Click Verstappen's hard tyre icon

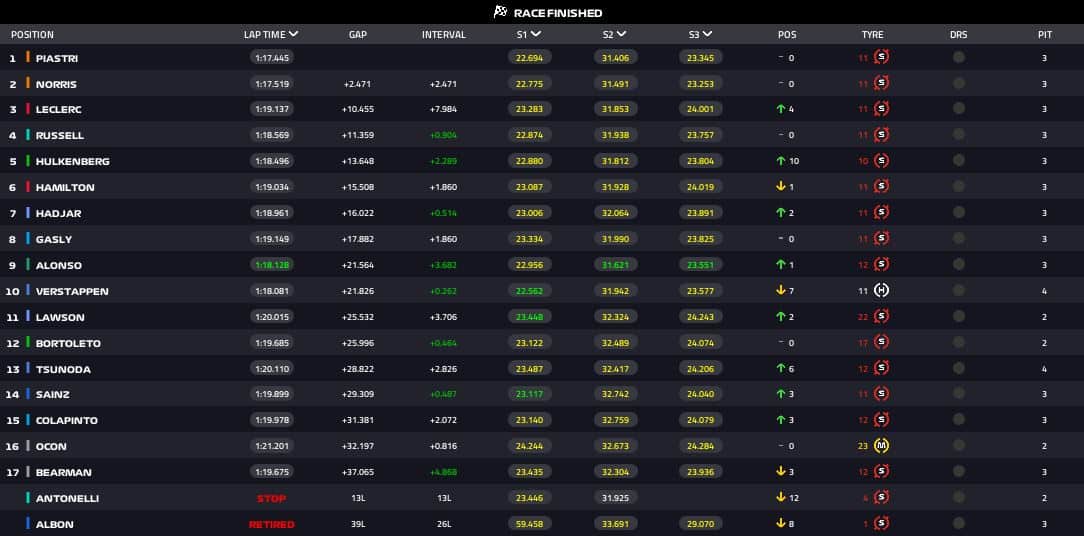point(881,290)
